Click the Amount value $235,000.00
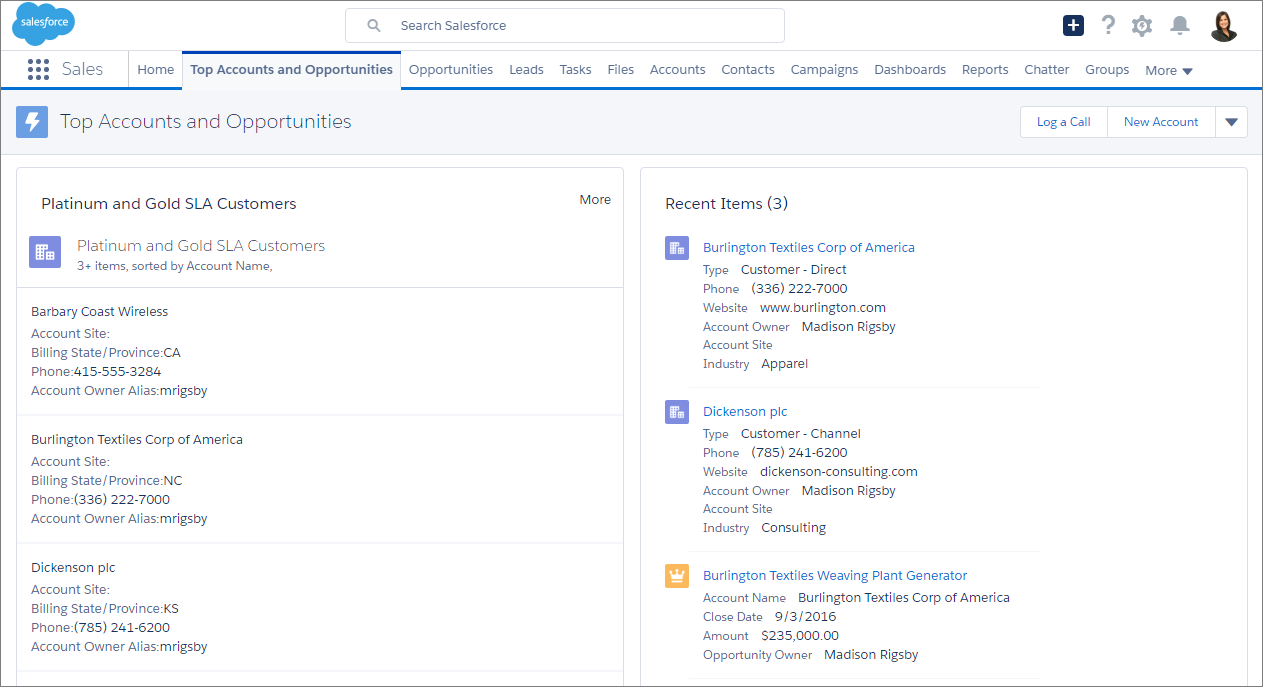Image resolution: width=1263 pixels, height=687 pixels. point(800,636)
